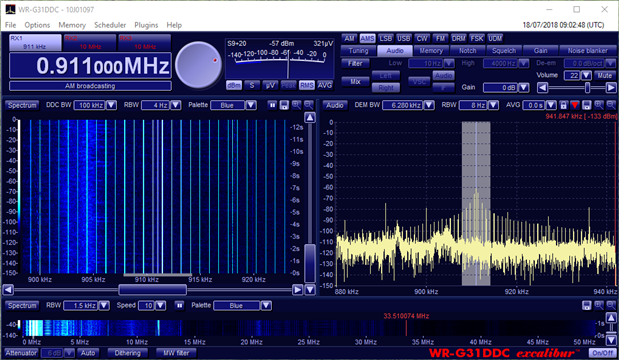
Task: Toggle the Mute button
Action: tap(604, 75)
